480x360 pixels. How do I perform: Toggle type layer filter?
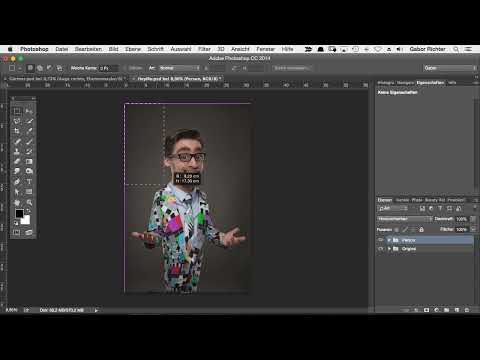click(440, 209)
